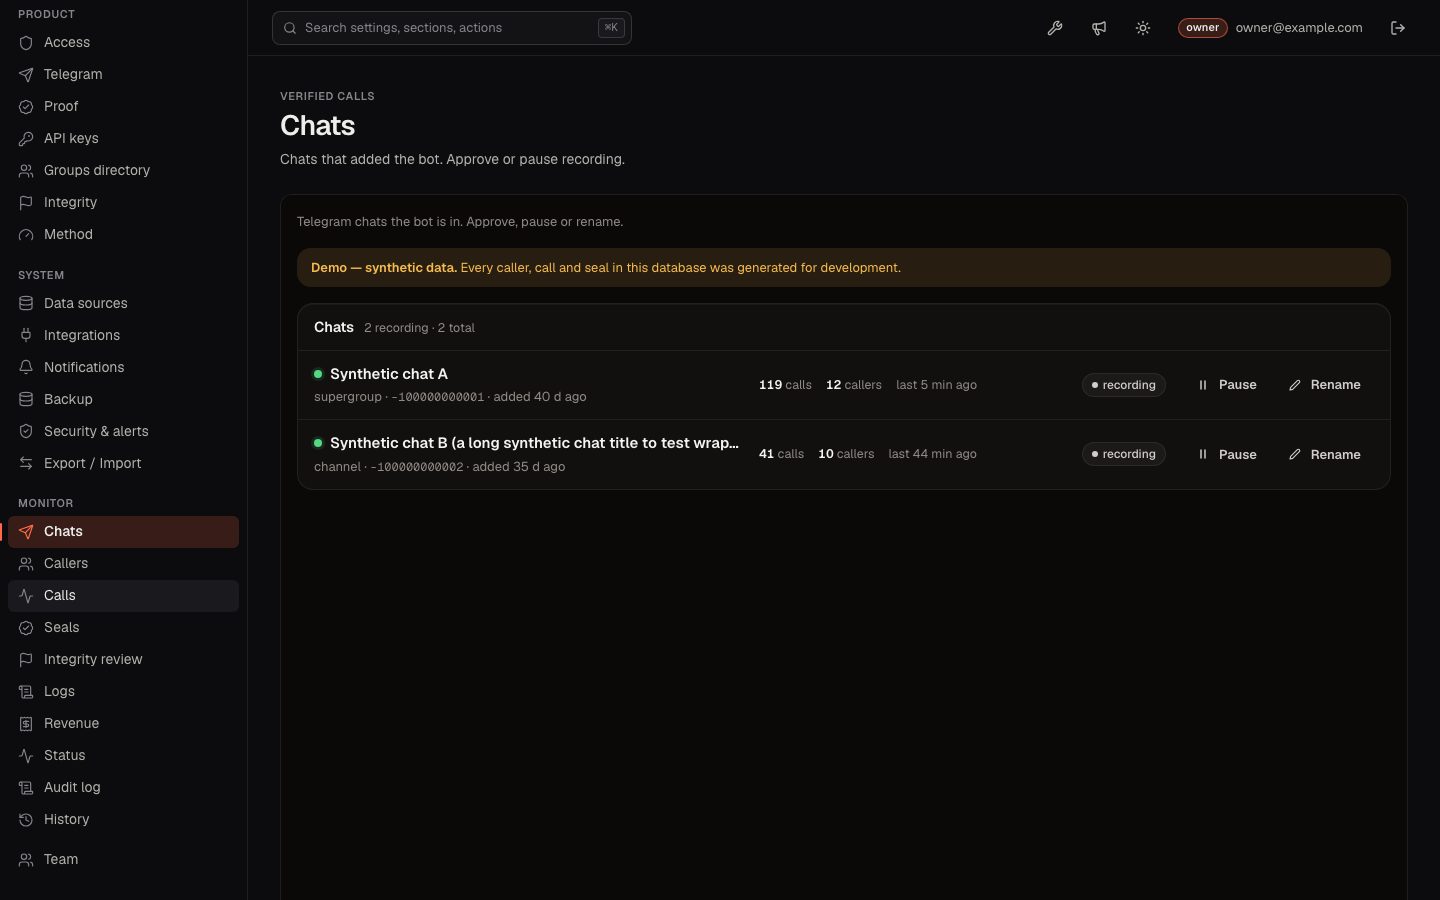Click the sign-out icon beside owner email
The image size is (1440, 900).
(1398, 28)
